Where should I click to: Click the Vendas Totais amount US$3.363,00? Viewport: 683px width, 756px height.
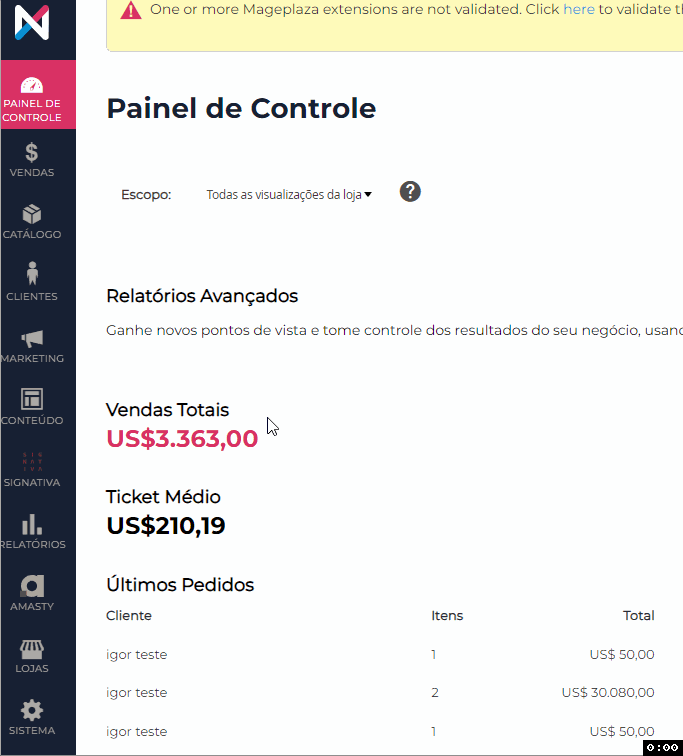pos(182,438)
